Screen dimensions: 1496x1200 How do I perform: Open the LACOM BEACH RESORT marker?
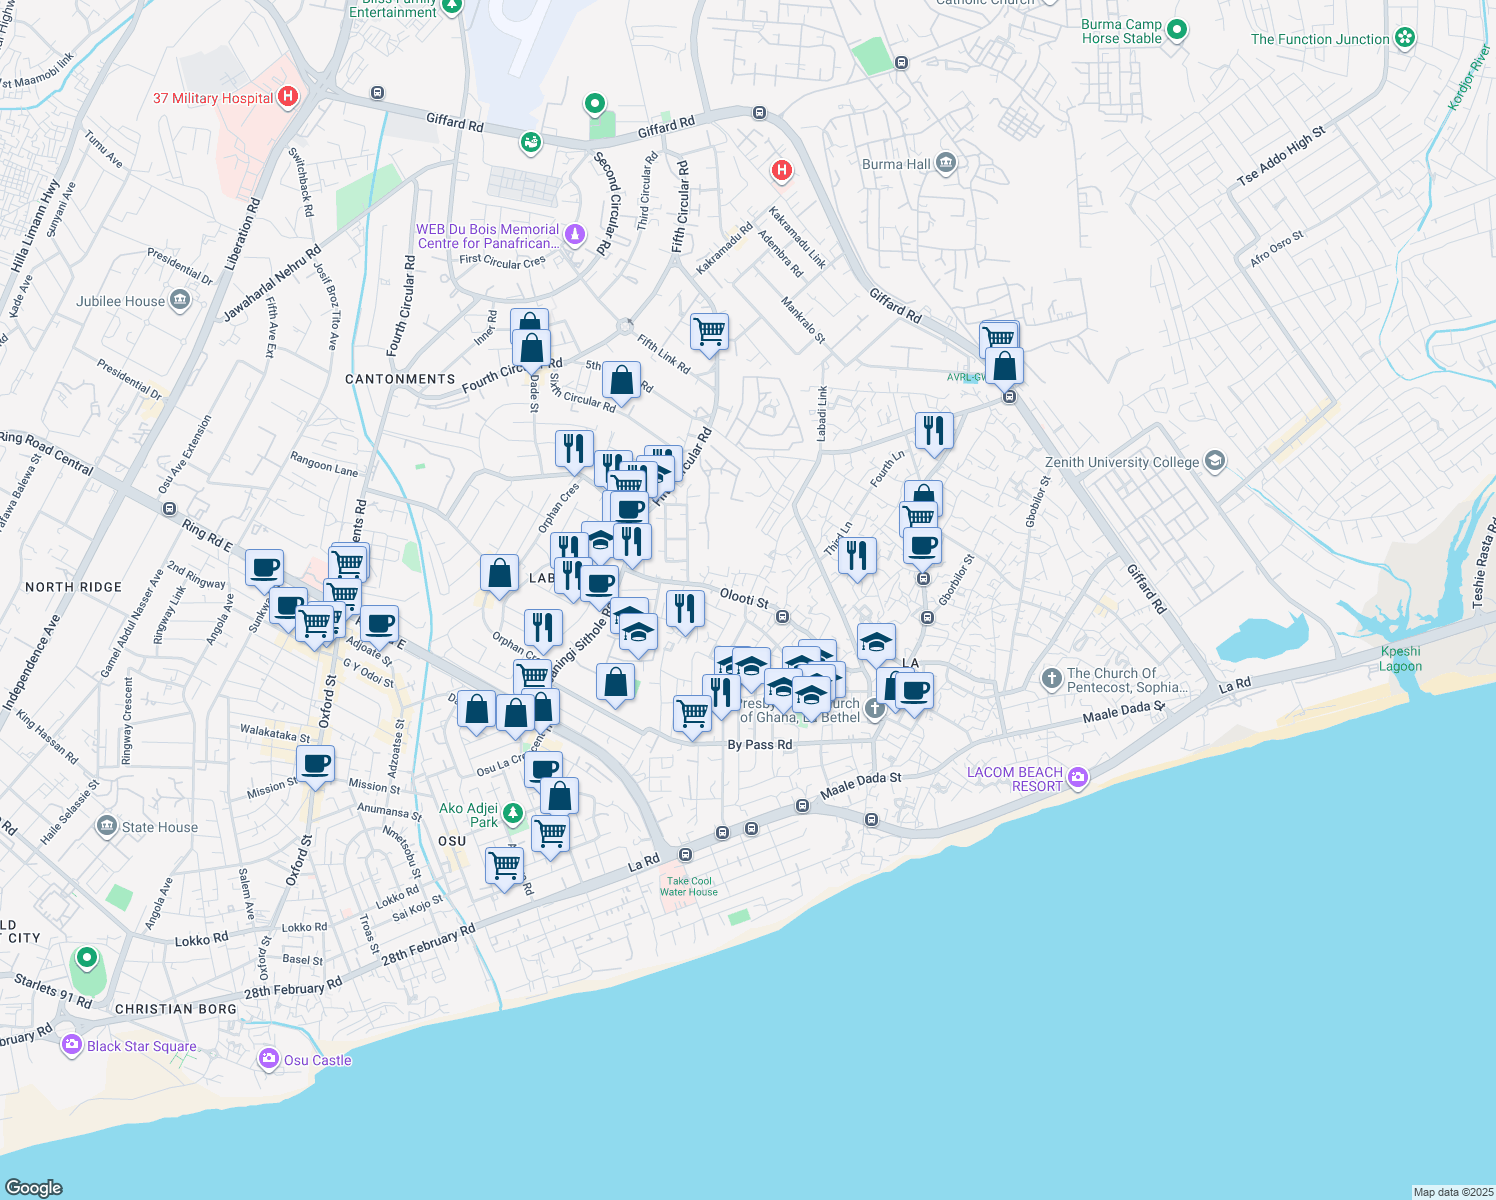click(1077, 777)
